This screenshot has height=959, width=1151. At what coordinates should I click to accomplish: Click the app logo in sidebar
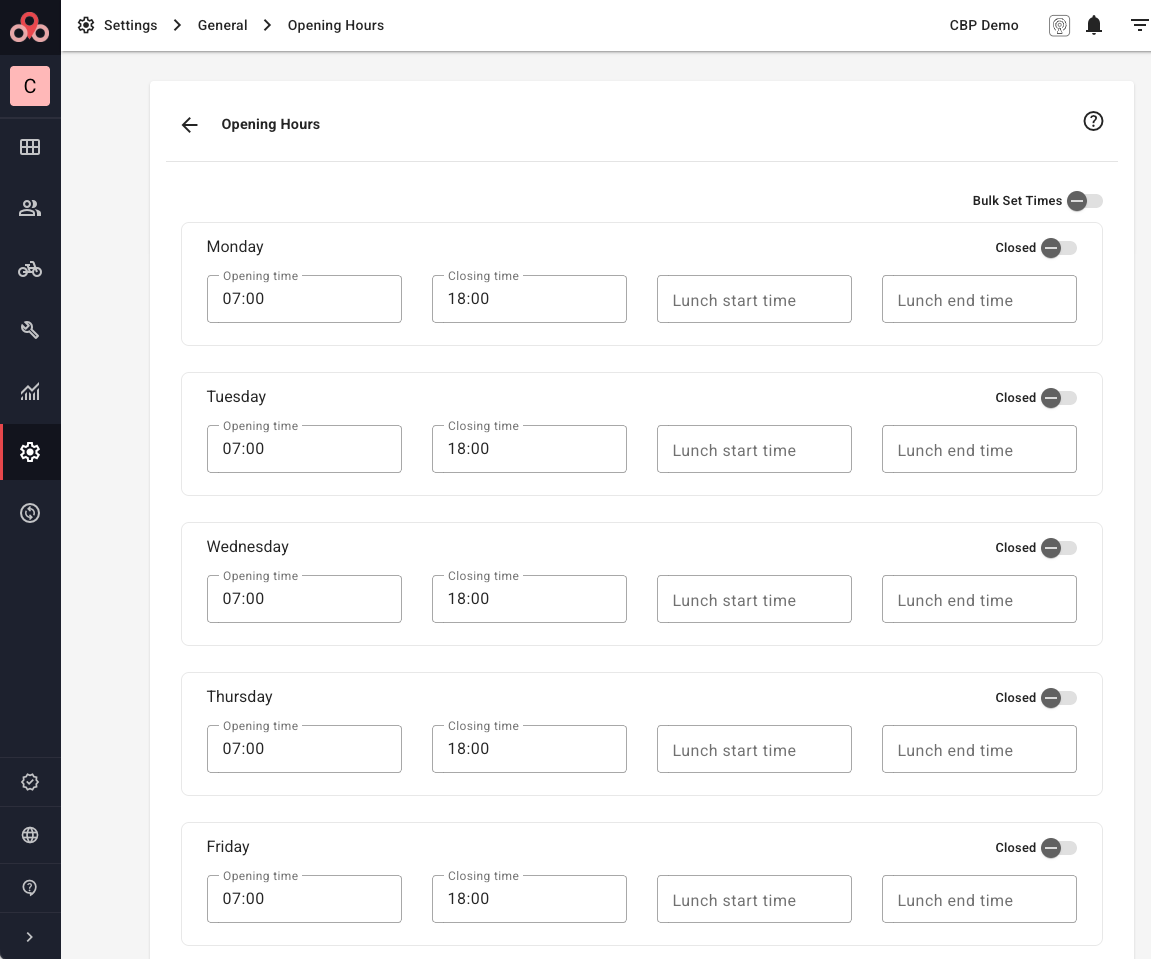coord(29,27)
